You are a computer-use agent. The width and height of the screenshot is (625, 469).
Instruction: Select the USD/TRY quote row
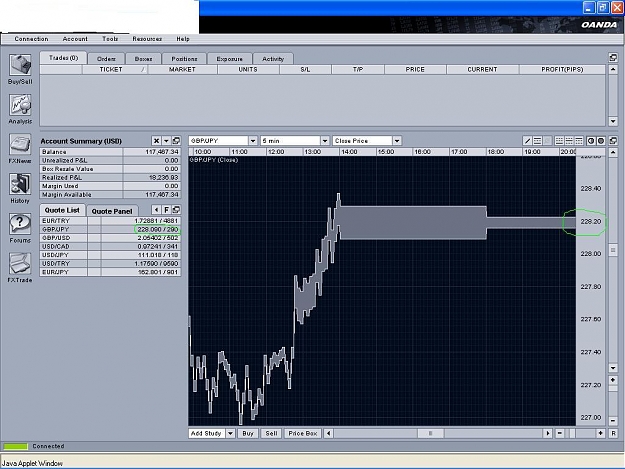[x=110, y=263]
